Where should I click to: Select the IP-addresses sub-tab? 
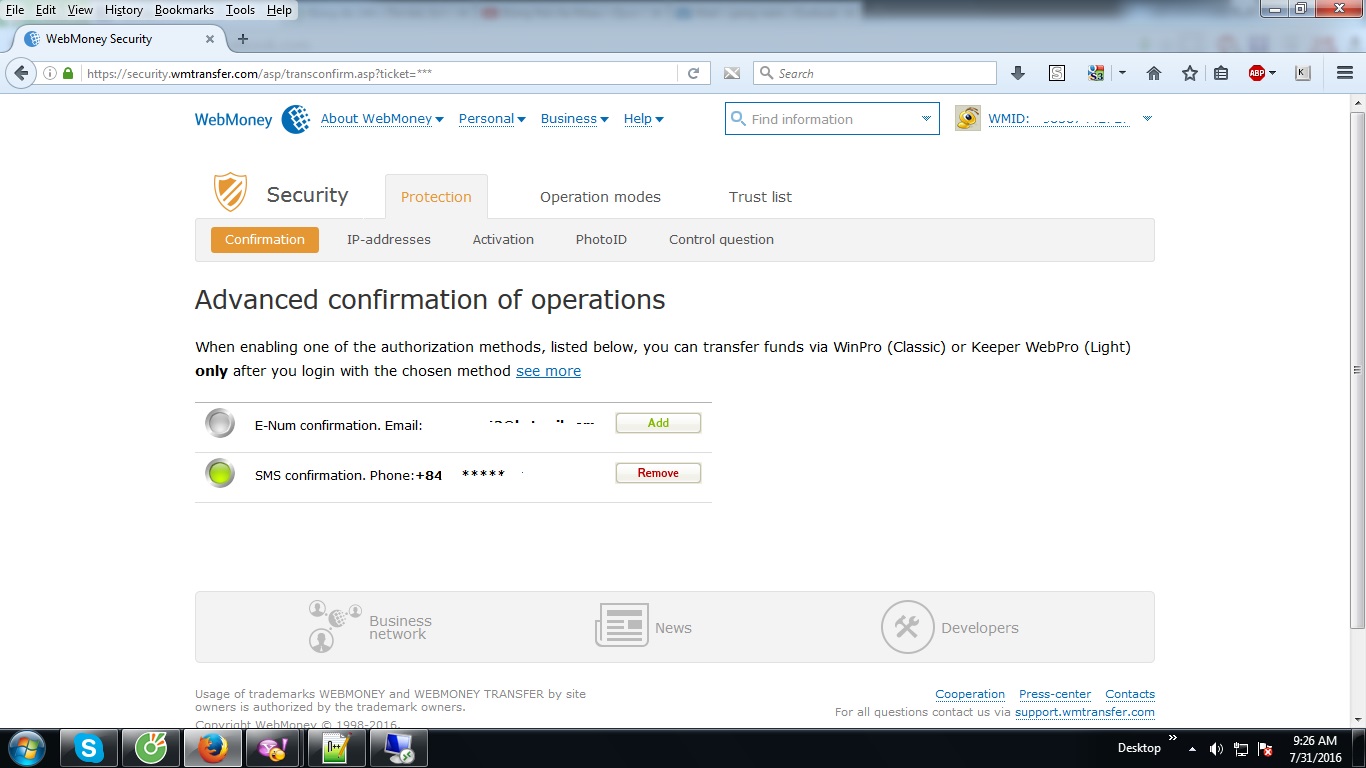(x=389, y=240)
